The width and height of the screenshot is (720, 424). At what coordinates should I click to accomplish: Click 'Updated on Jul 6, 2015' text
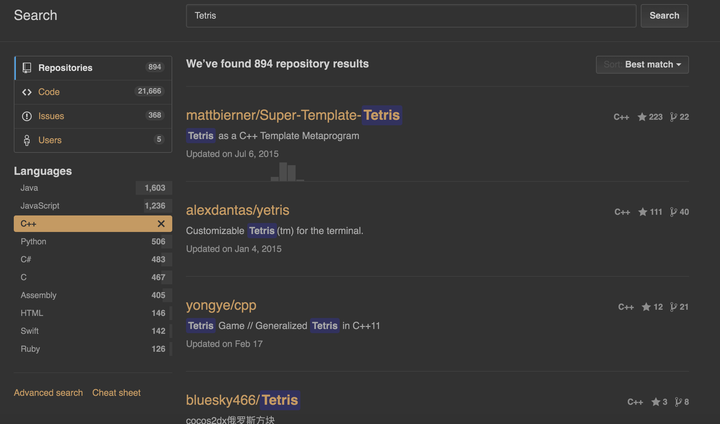click(232, 154)
